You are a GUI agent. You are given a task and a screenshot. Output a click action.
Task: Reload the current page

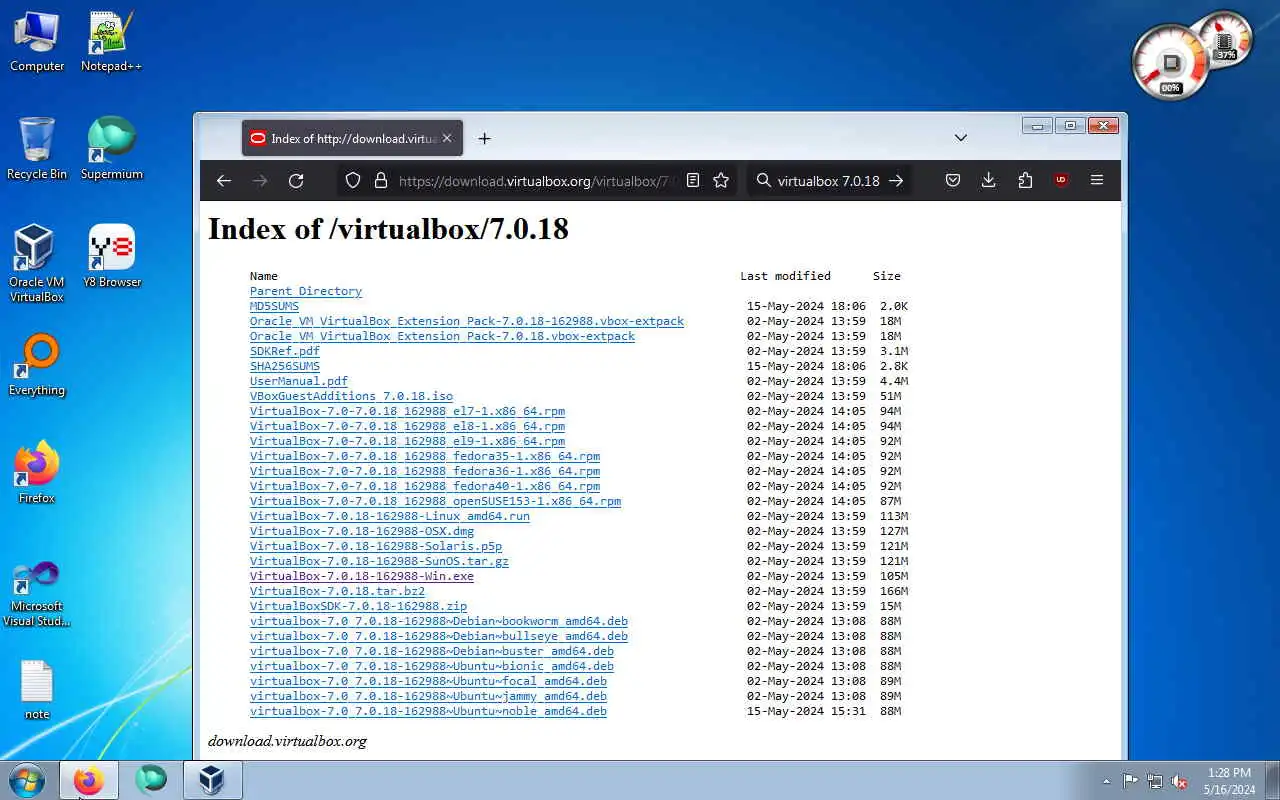coord(296,181)
